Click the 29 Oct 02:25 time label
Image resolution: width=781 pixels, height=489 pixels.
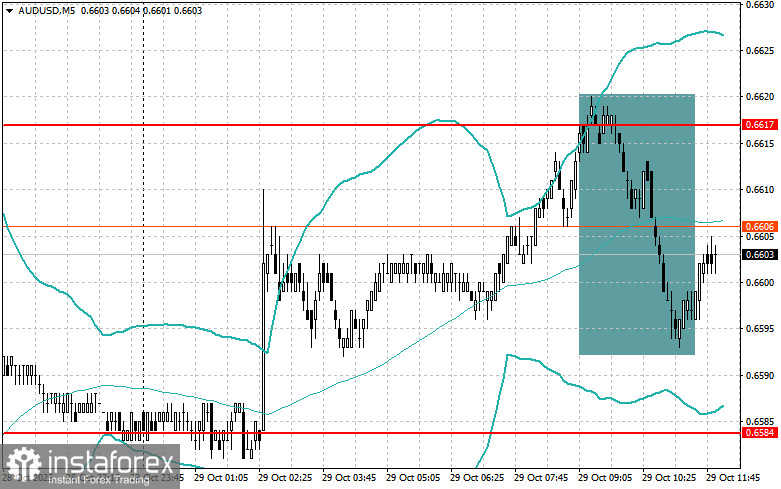click(x=285, y=478)
